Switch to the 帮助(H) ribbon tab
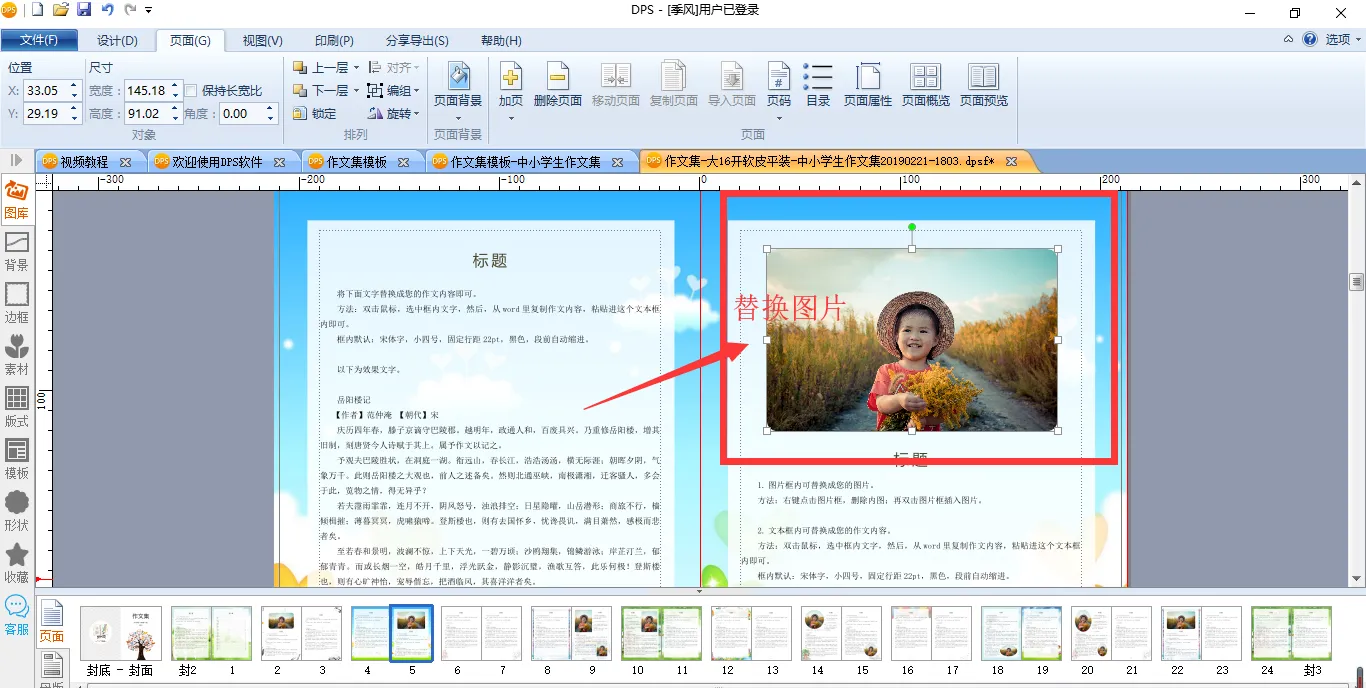1366x688 pixels. tap(501, 41)
